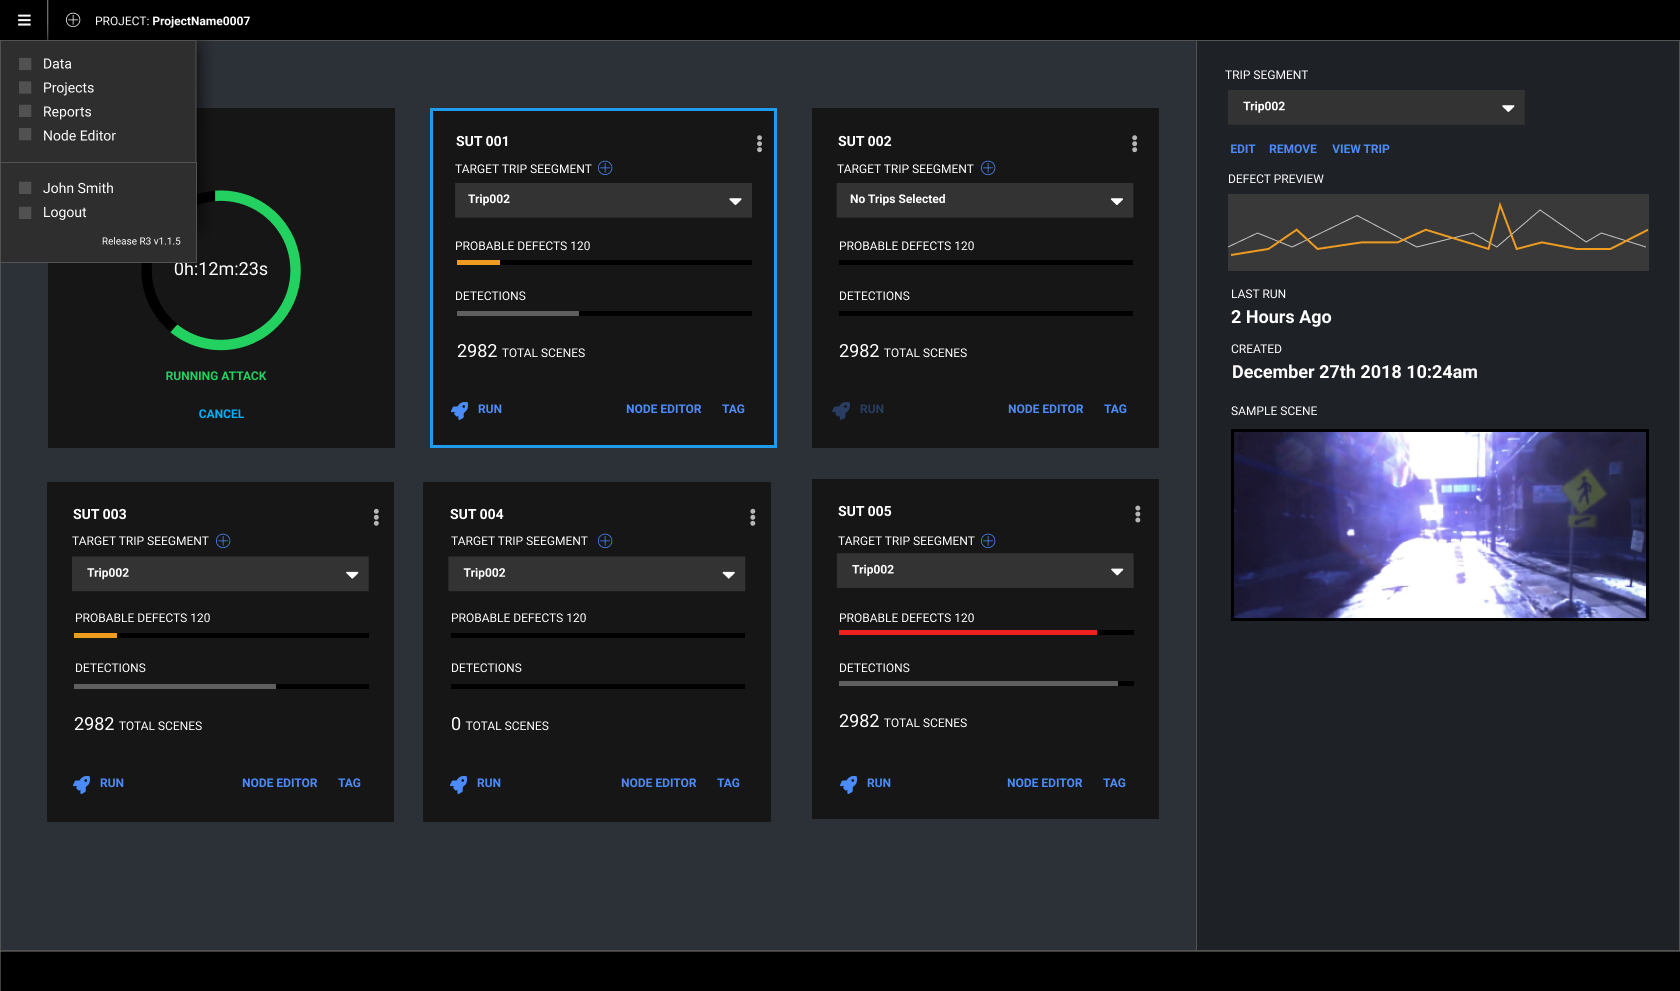Viewport: 1680px width, 991px height.
Task: Expand SUT 003 Trip002 dropdown
Action: tap(220, 574)
